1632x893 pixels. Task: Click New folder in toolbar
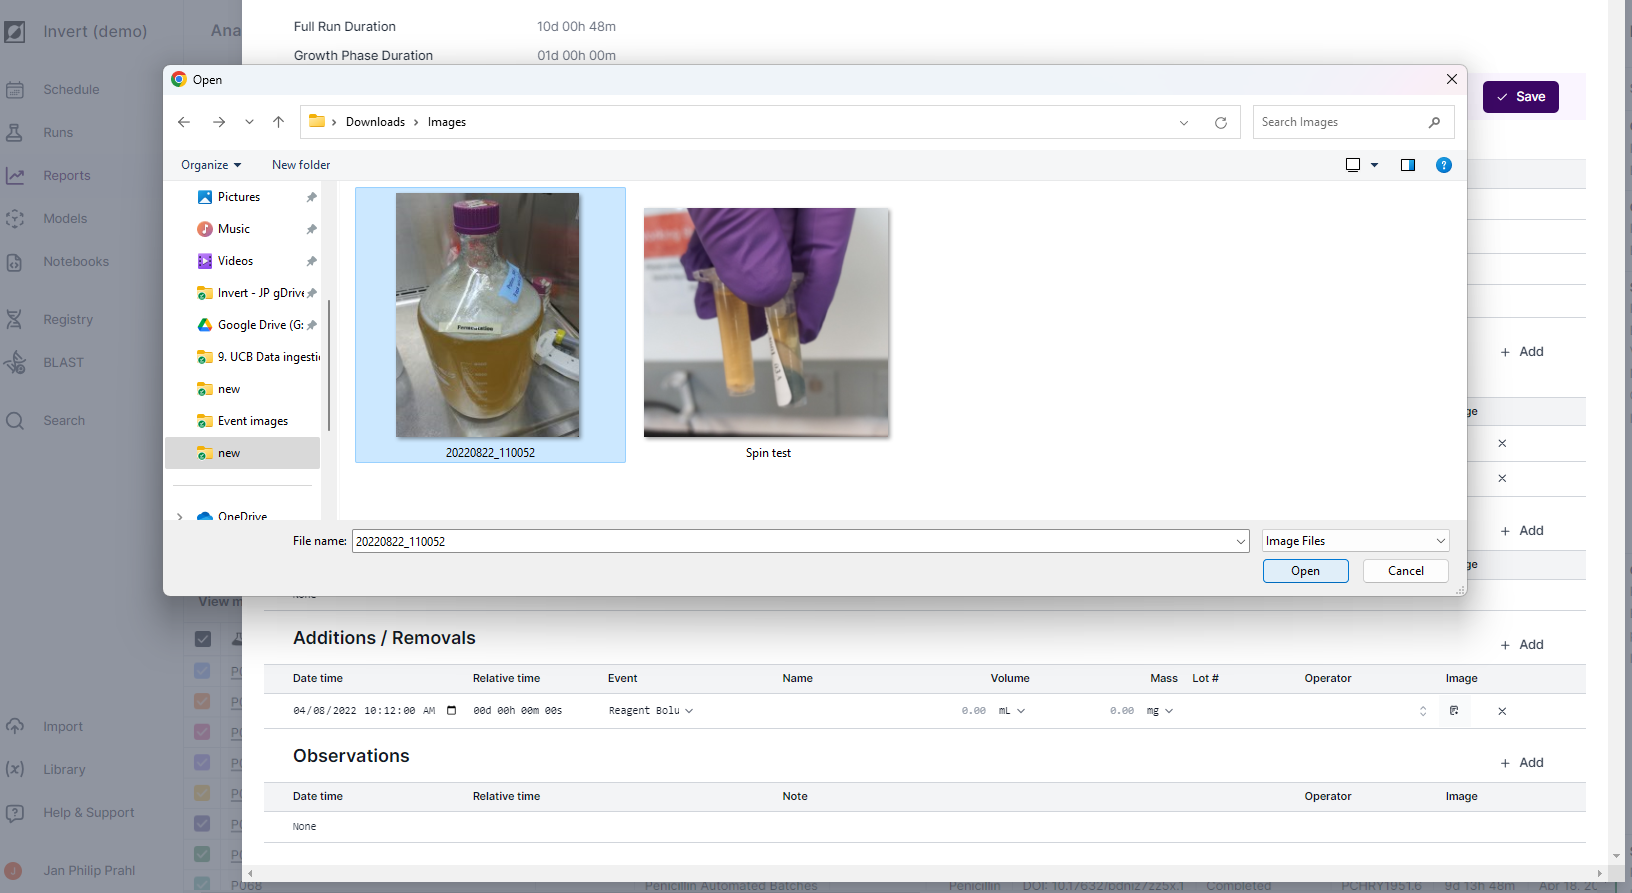point(301,165)
